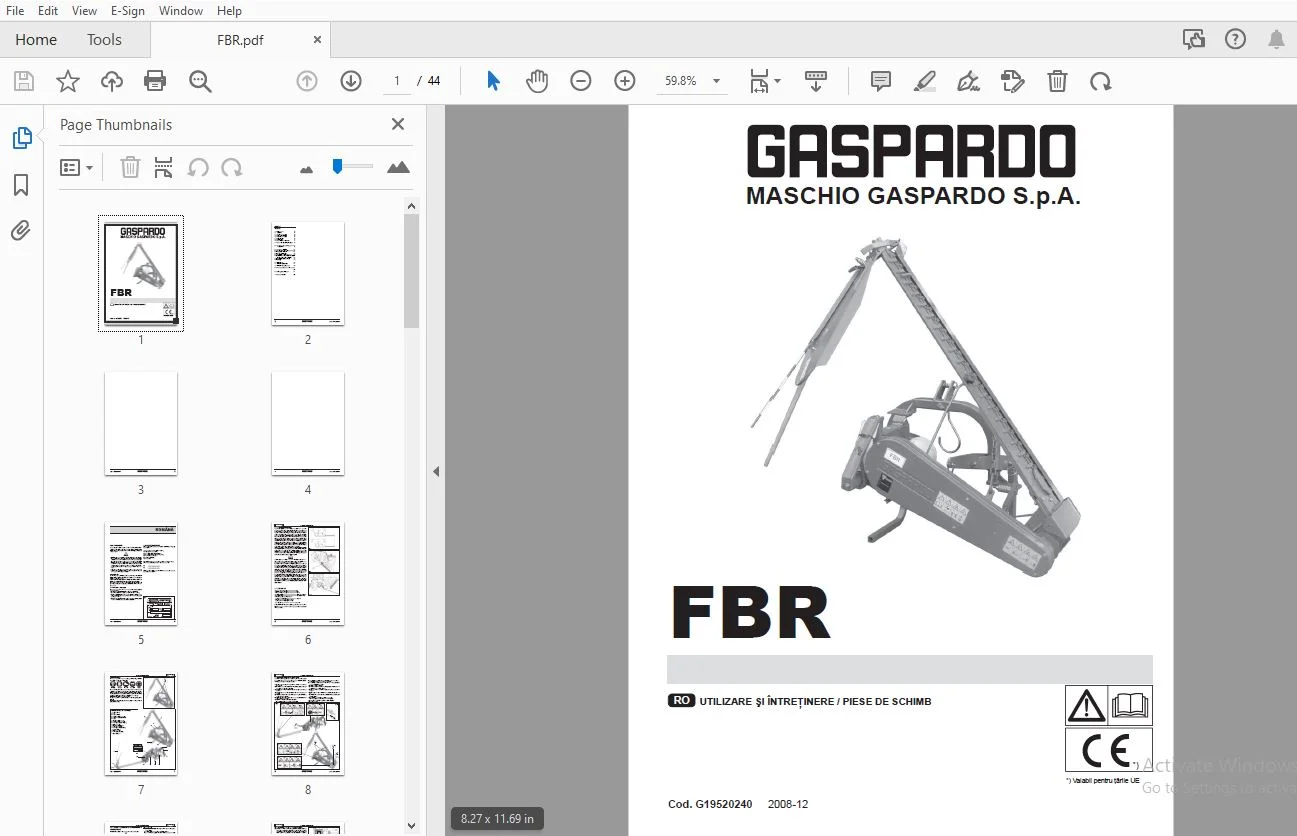Delete the selected page in the thumbnails panel
The height and width of the screenshot is (836, 1297).
[130, 167]
